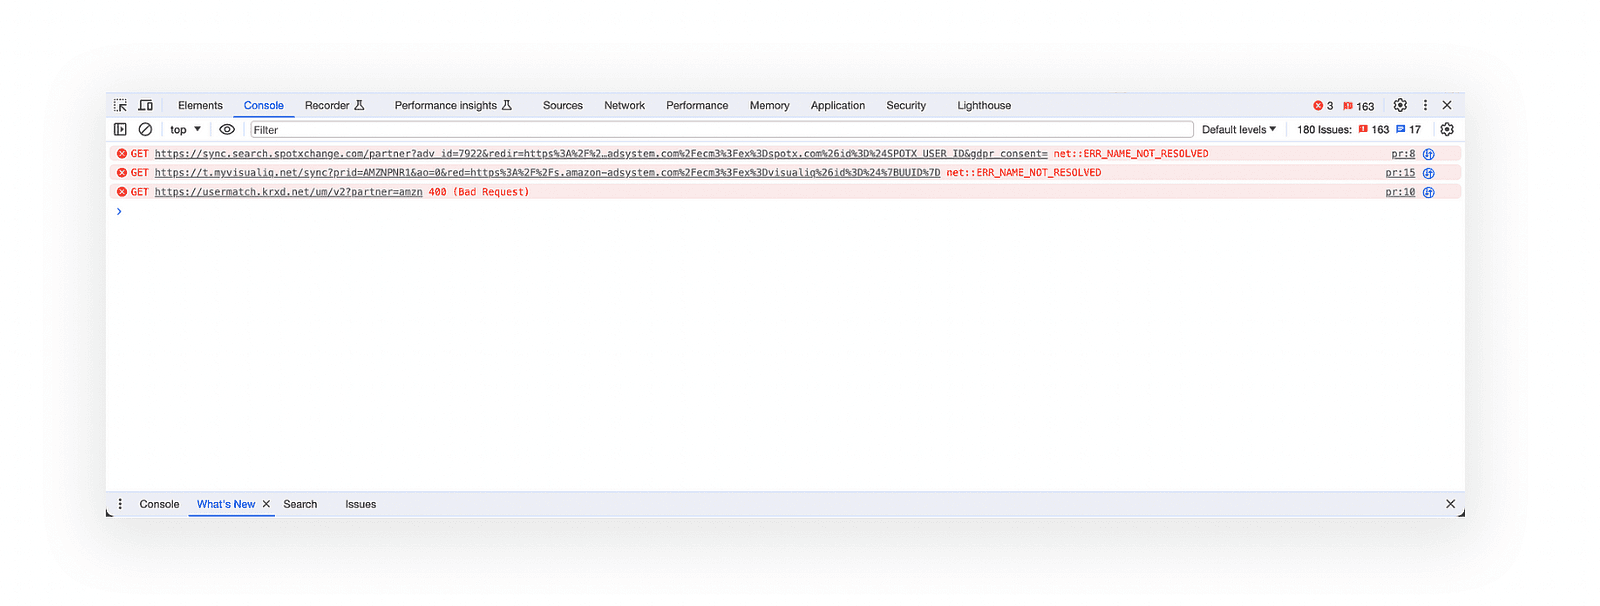Click the 163 issues badge in the top bar
The width and height of the screenshot is (1600, 606).
[x=1358, y=106]
